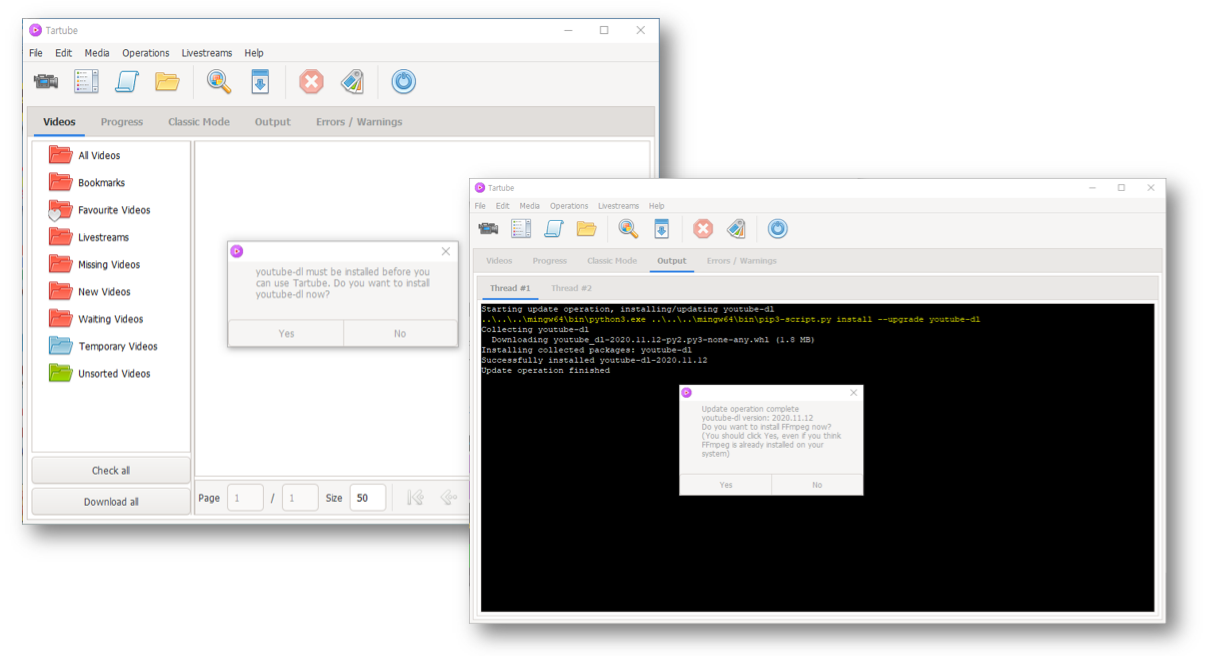Click the previous page arrow button
The width and height of the screenshot is (1205, 656).
pyautogui.click(x=449, y=498)
